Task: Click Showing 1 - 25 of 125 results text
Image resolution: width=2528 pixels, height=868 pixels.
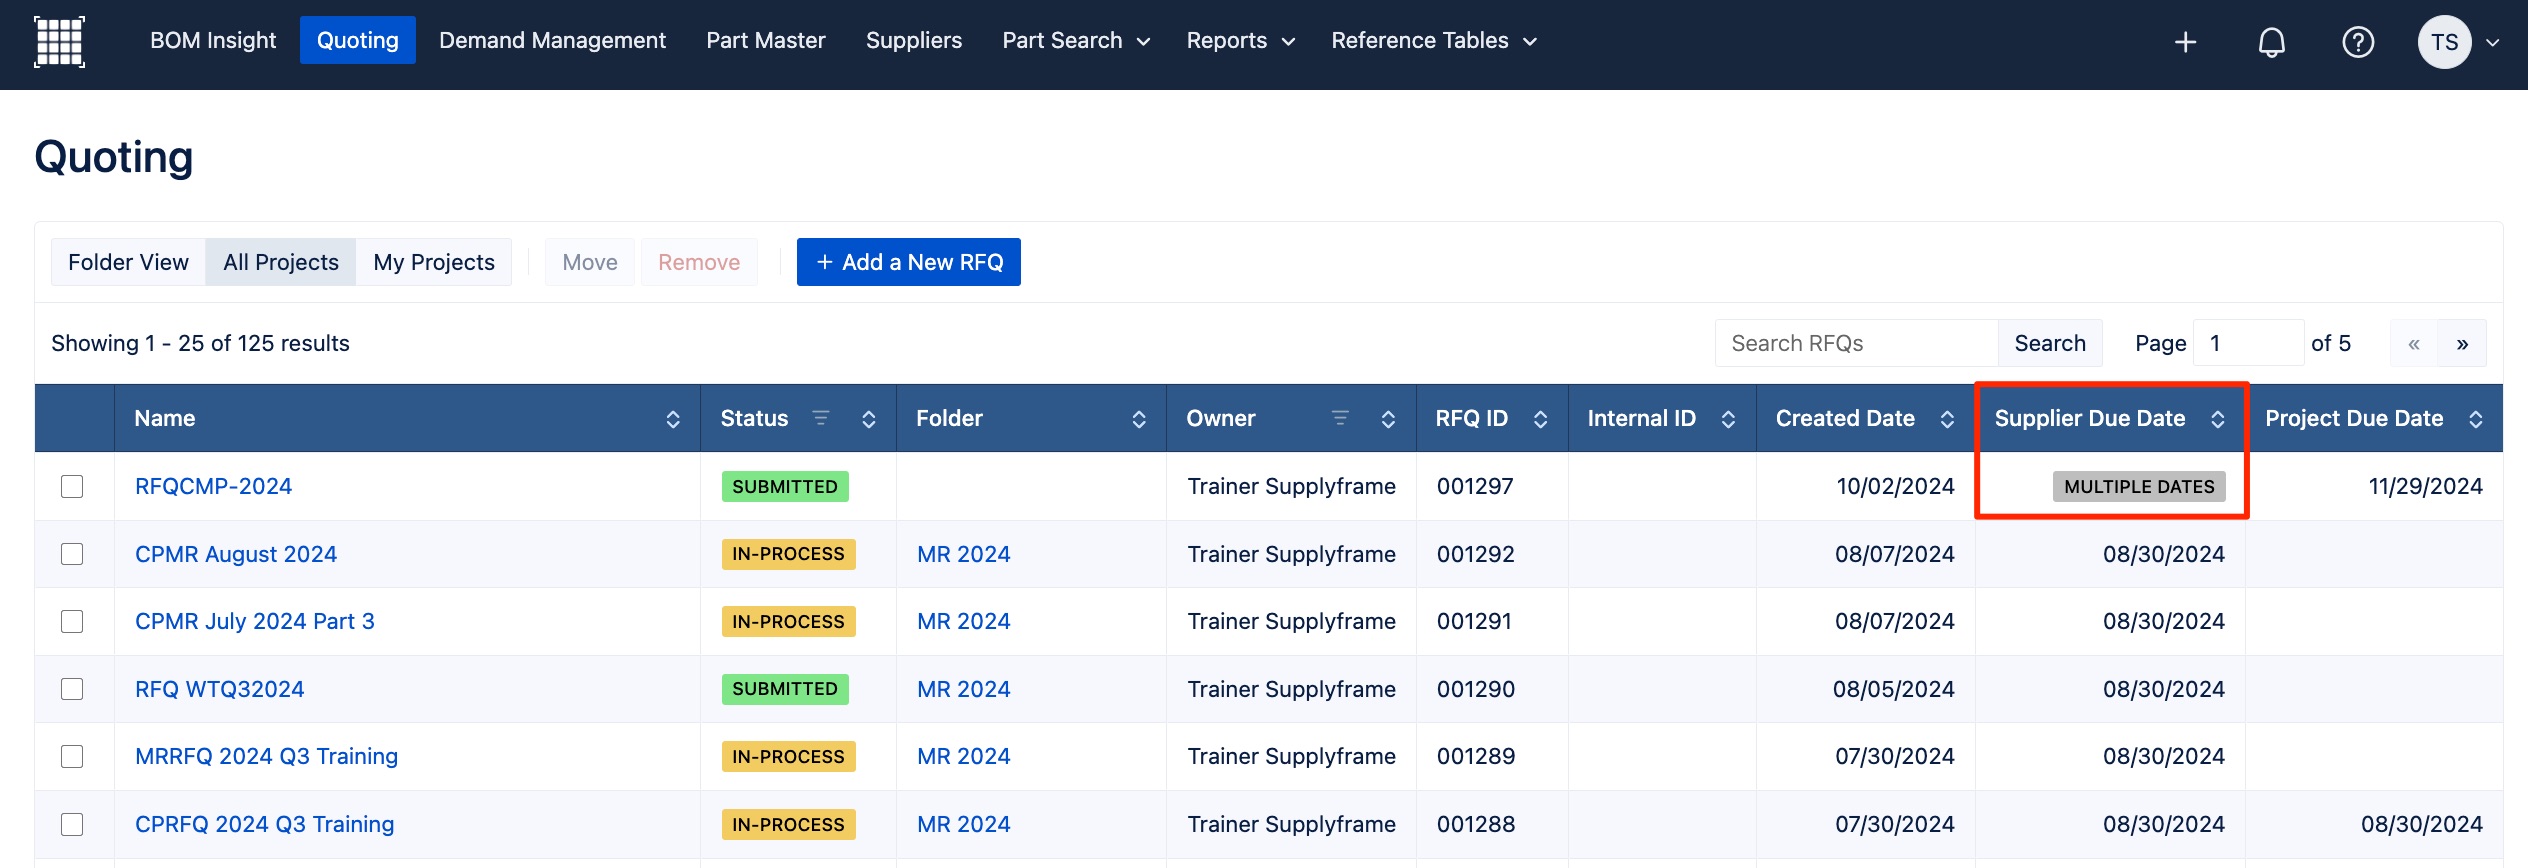Action: click(x=200, y=343)
